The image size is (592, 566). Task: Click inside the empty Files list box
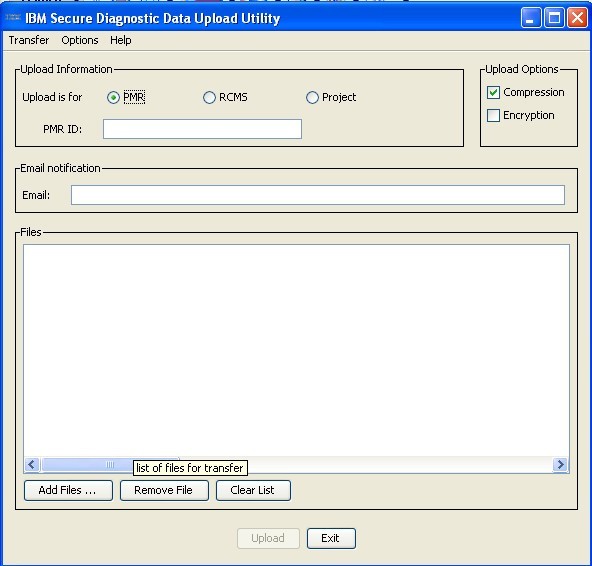pyautogui.click(x=296, y=350)
